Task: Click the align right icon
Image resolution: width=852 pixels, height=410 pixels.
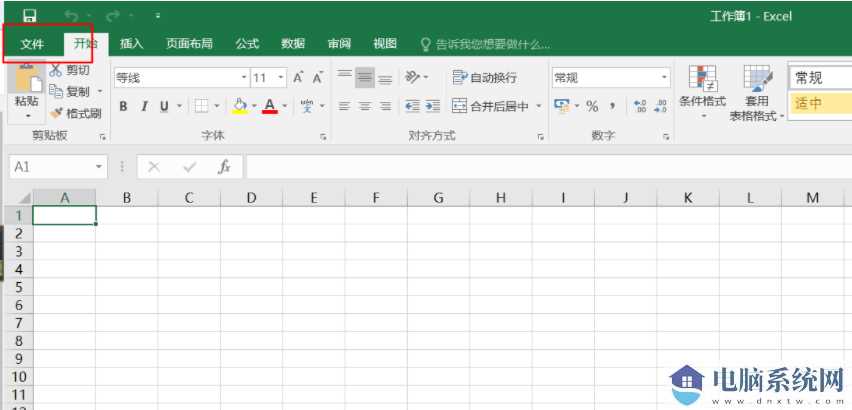Action: (385, 106)
